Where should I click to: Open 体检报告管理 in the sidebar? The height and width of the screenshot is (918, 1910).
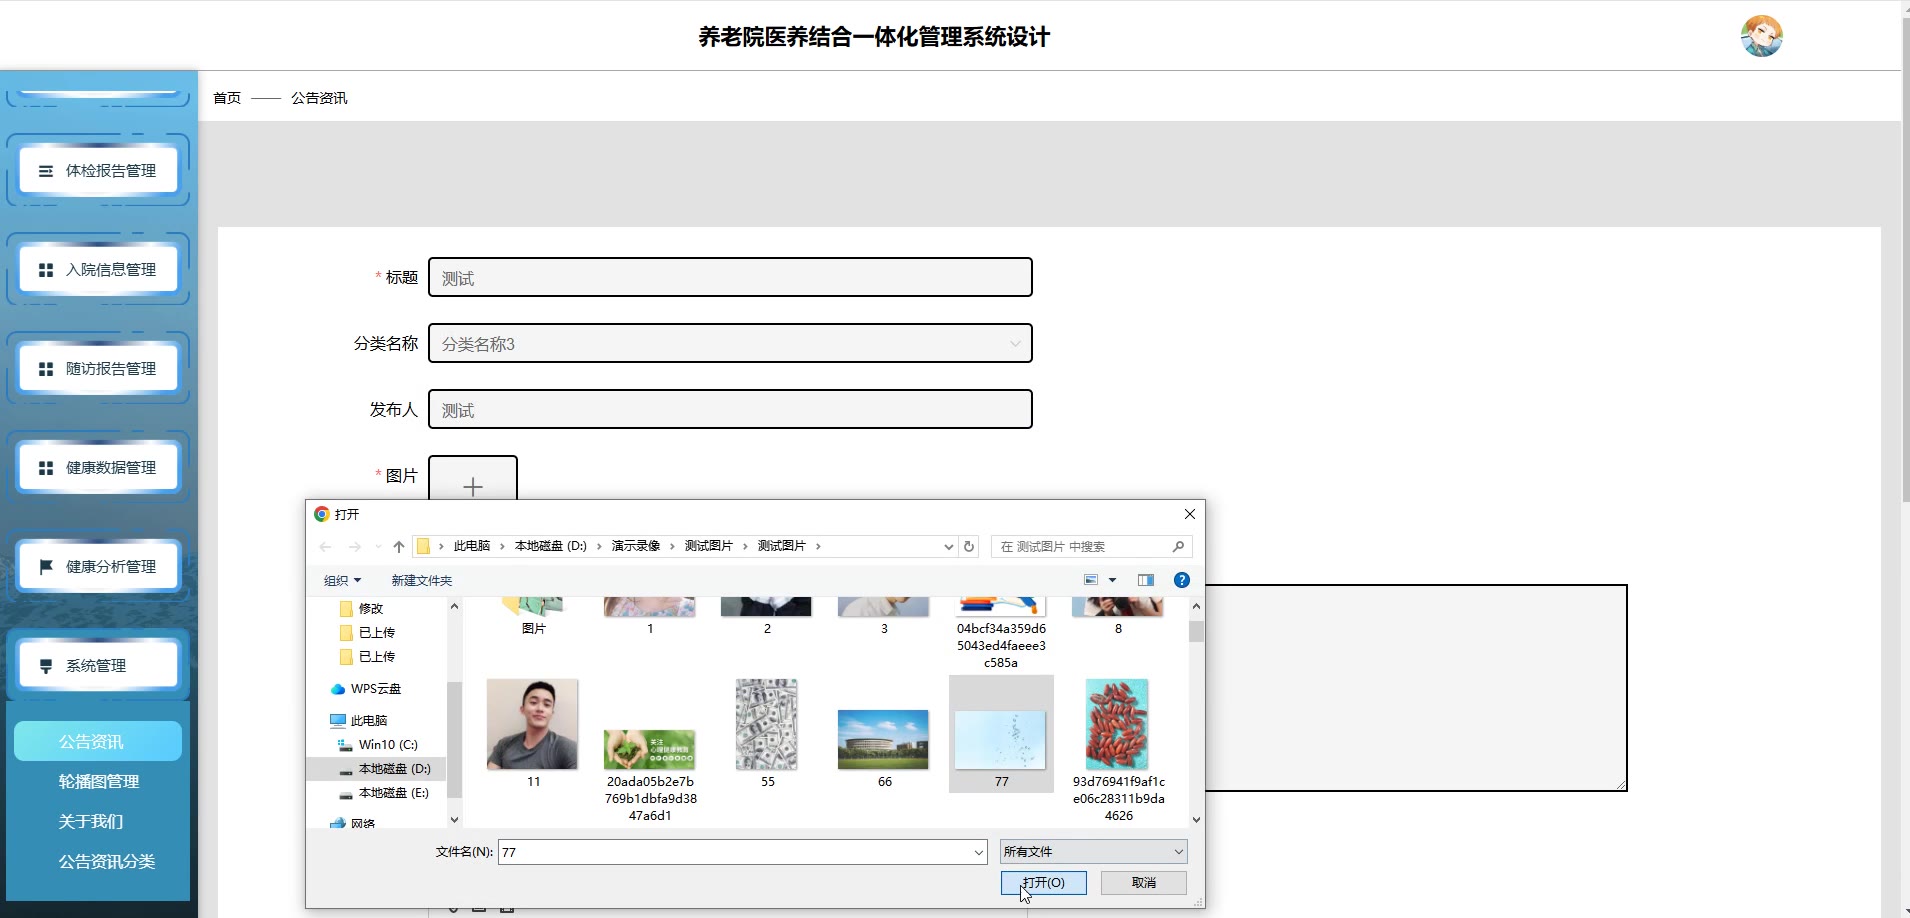click(x=98, y=171)
